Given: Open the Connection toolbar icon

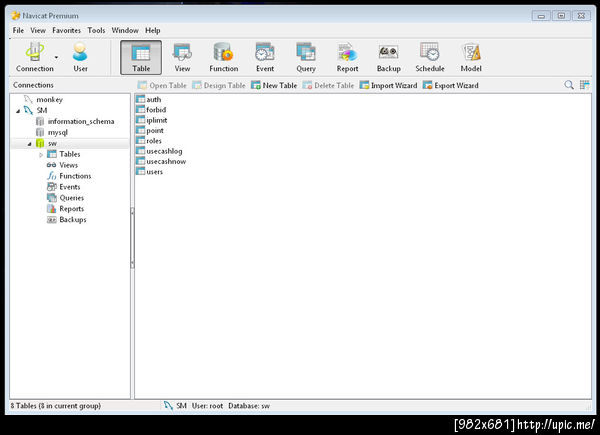Looking at the screenshot, I should (34, 57).
